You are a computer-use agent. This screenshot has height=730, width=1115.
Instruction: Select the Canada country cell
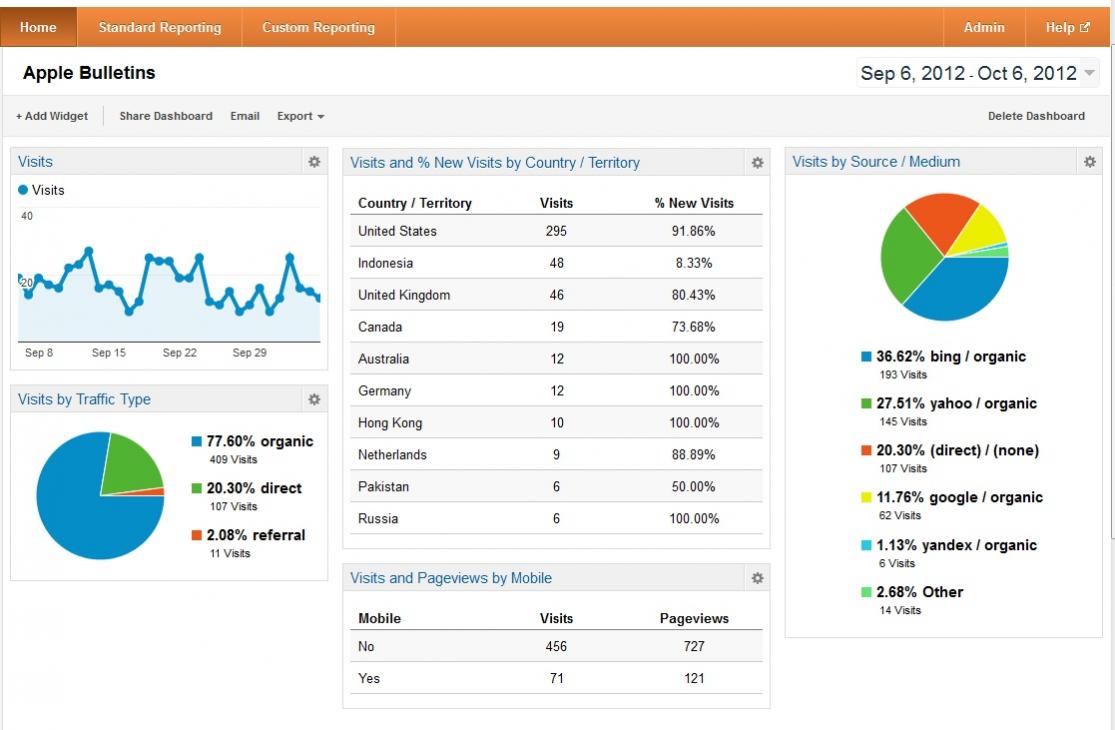pyautogui.click(x=380, y=327)
